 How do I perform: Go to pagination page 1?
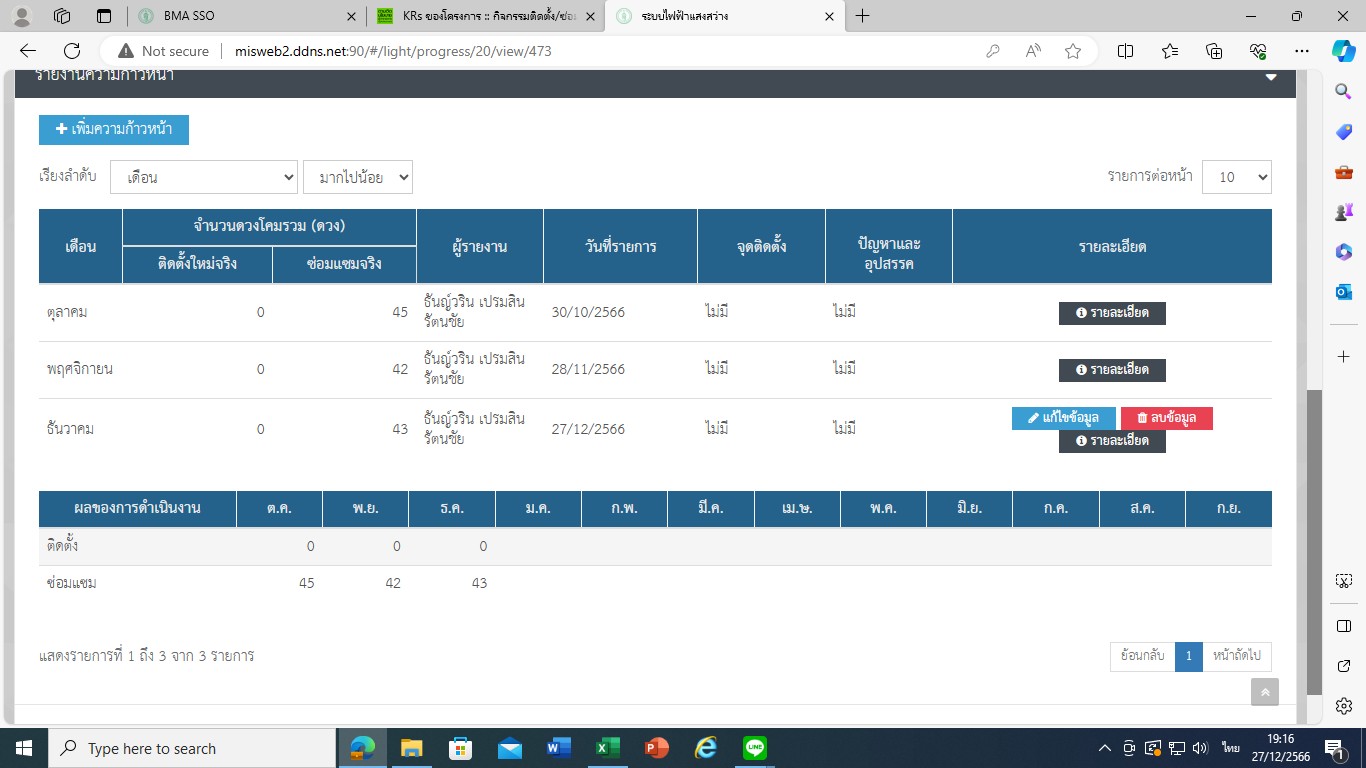coord(1188,656)
